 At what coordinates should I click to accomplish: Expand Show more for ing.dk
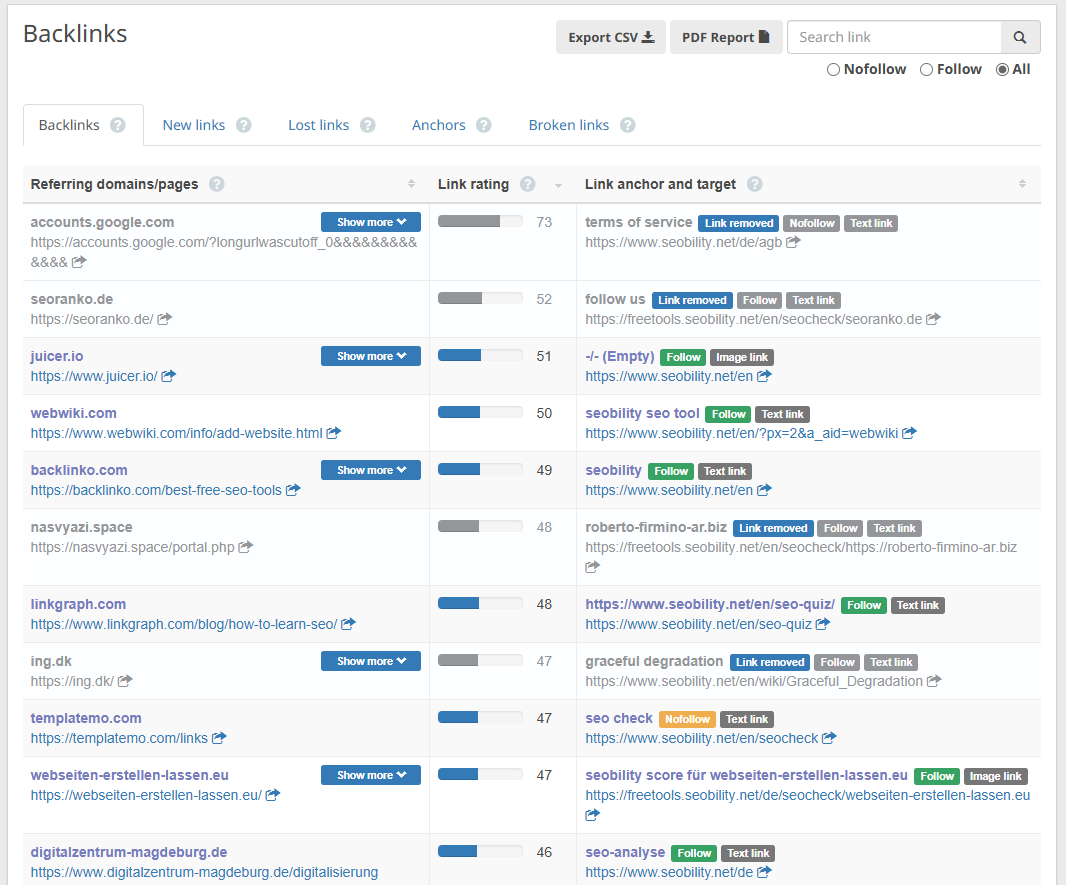point(371,661)
